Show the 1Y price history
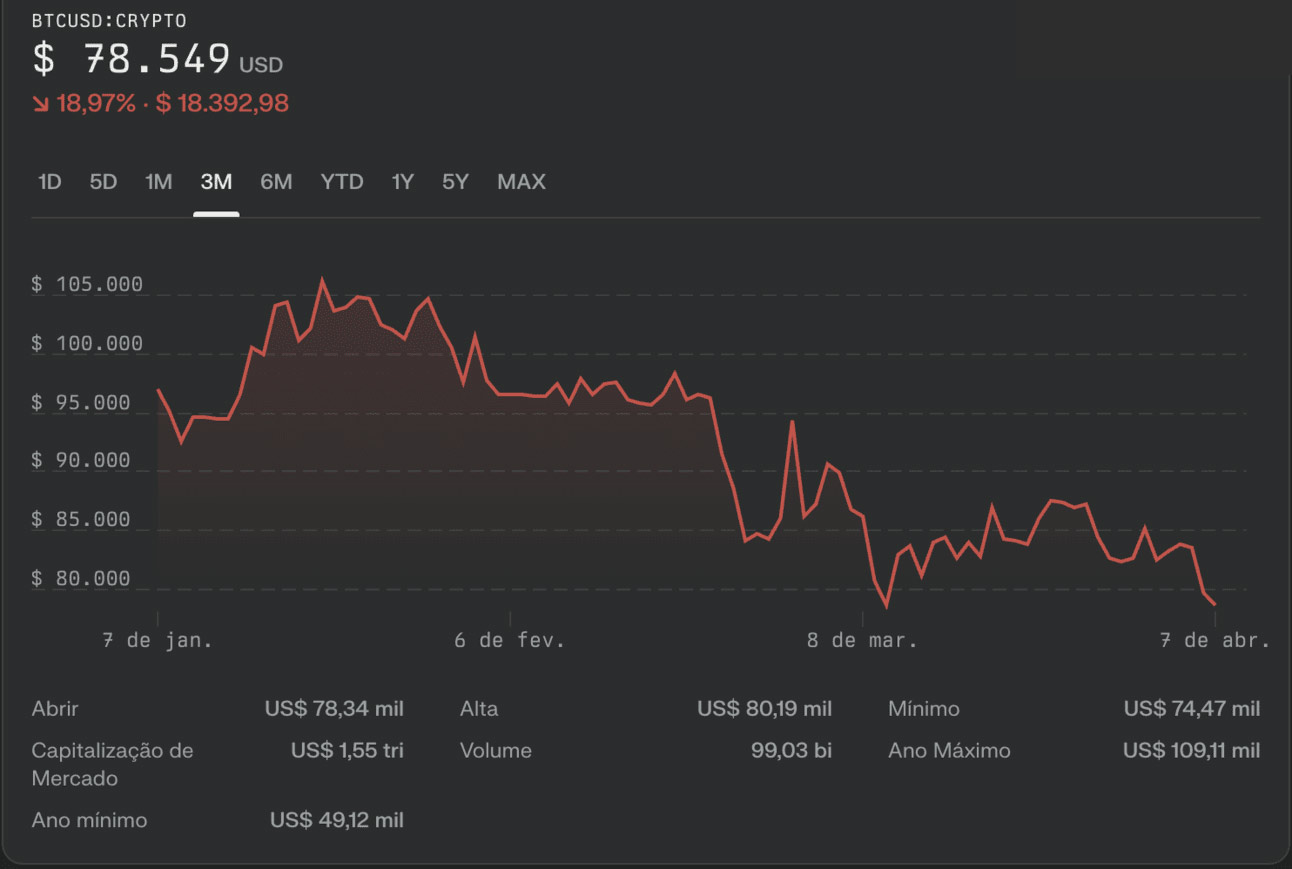The height and width of the screenshot is (869, 1292). [402, 182]
